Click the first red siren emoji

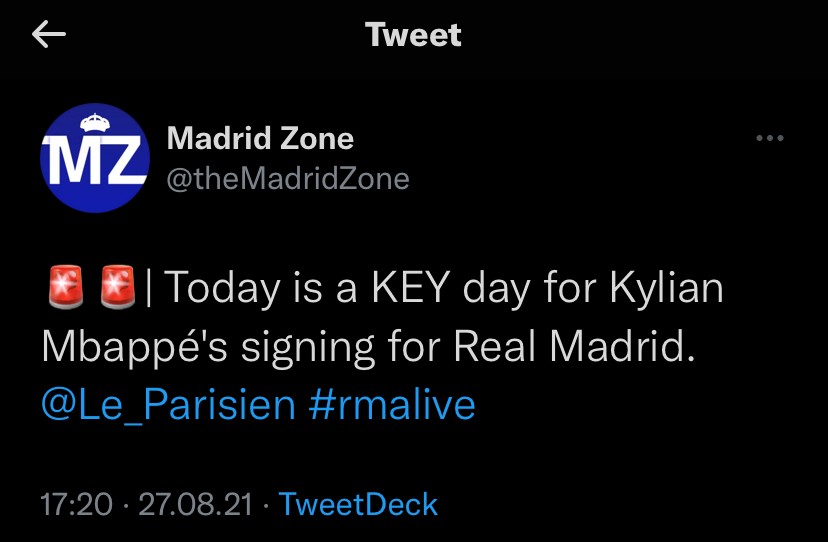(x=63, y=289)
